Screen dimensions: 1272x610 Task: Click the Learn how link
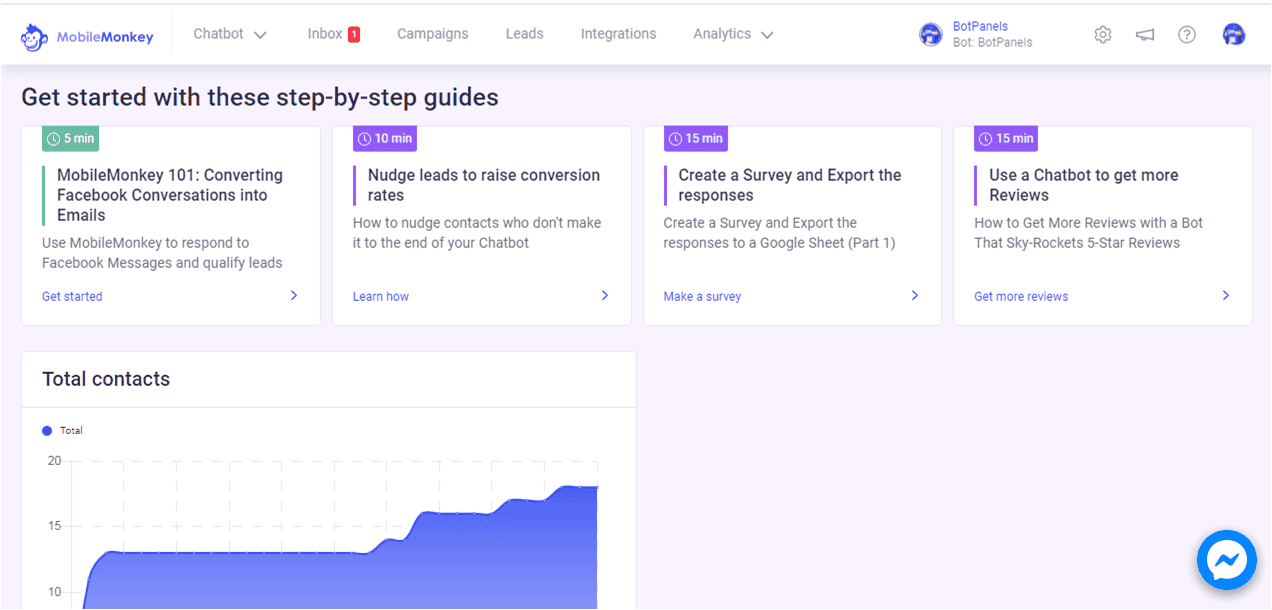tap(381, 296)
